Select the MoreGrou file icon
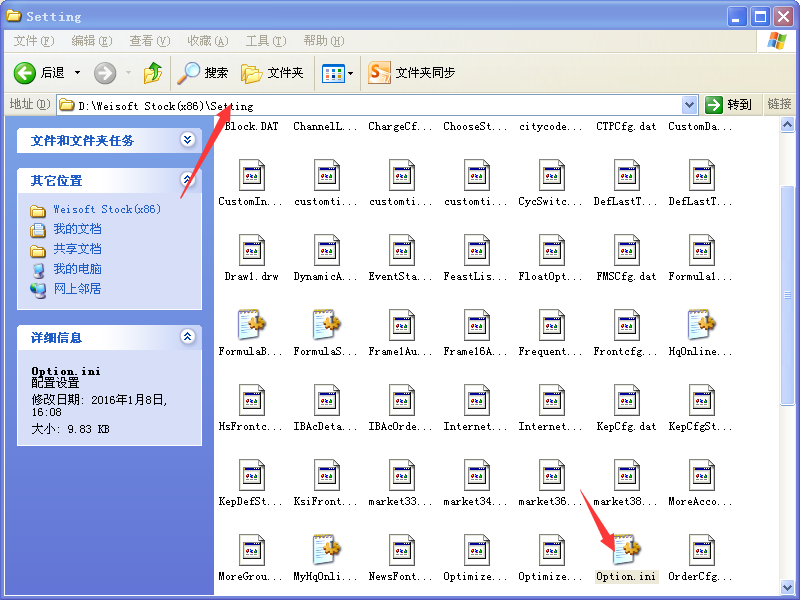 click(x=252, y=550)
